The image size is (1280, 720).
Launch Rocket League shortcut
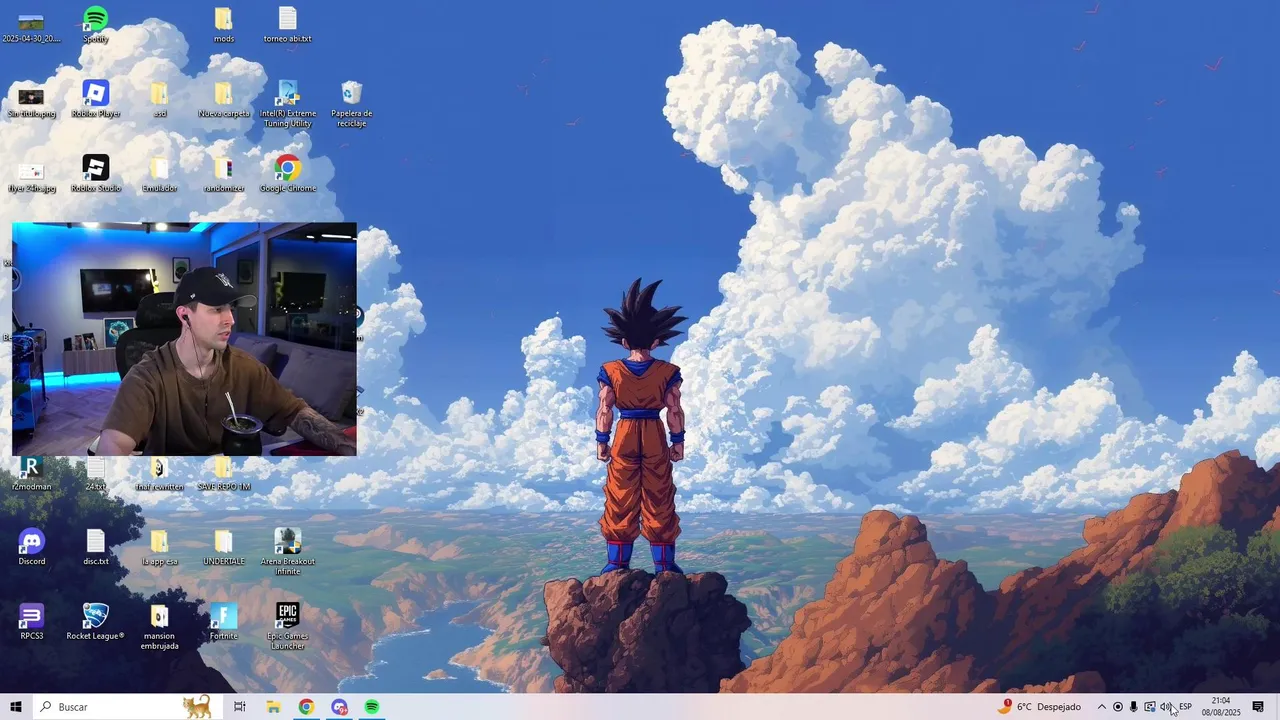pos(95,622)
